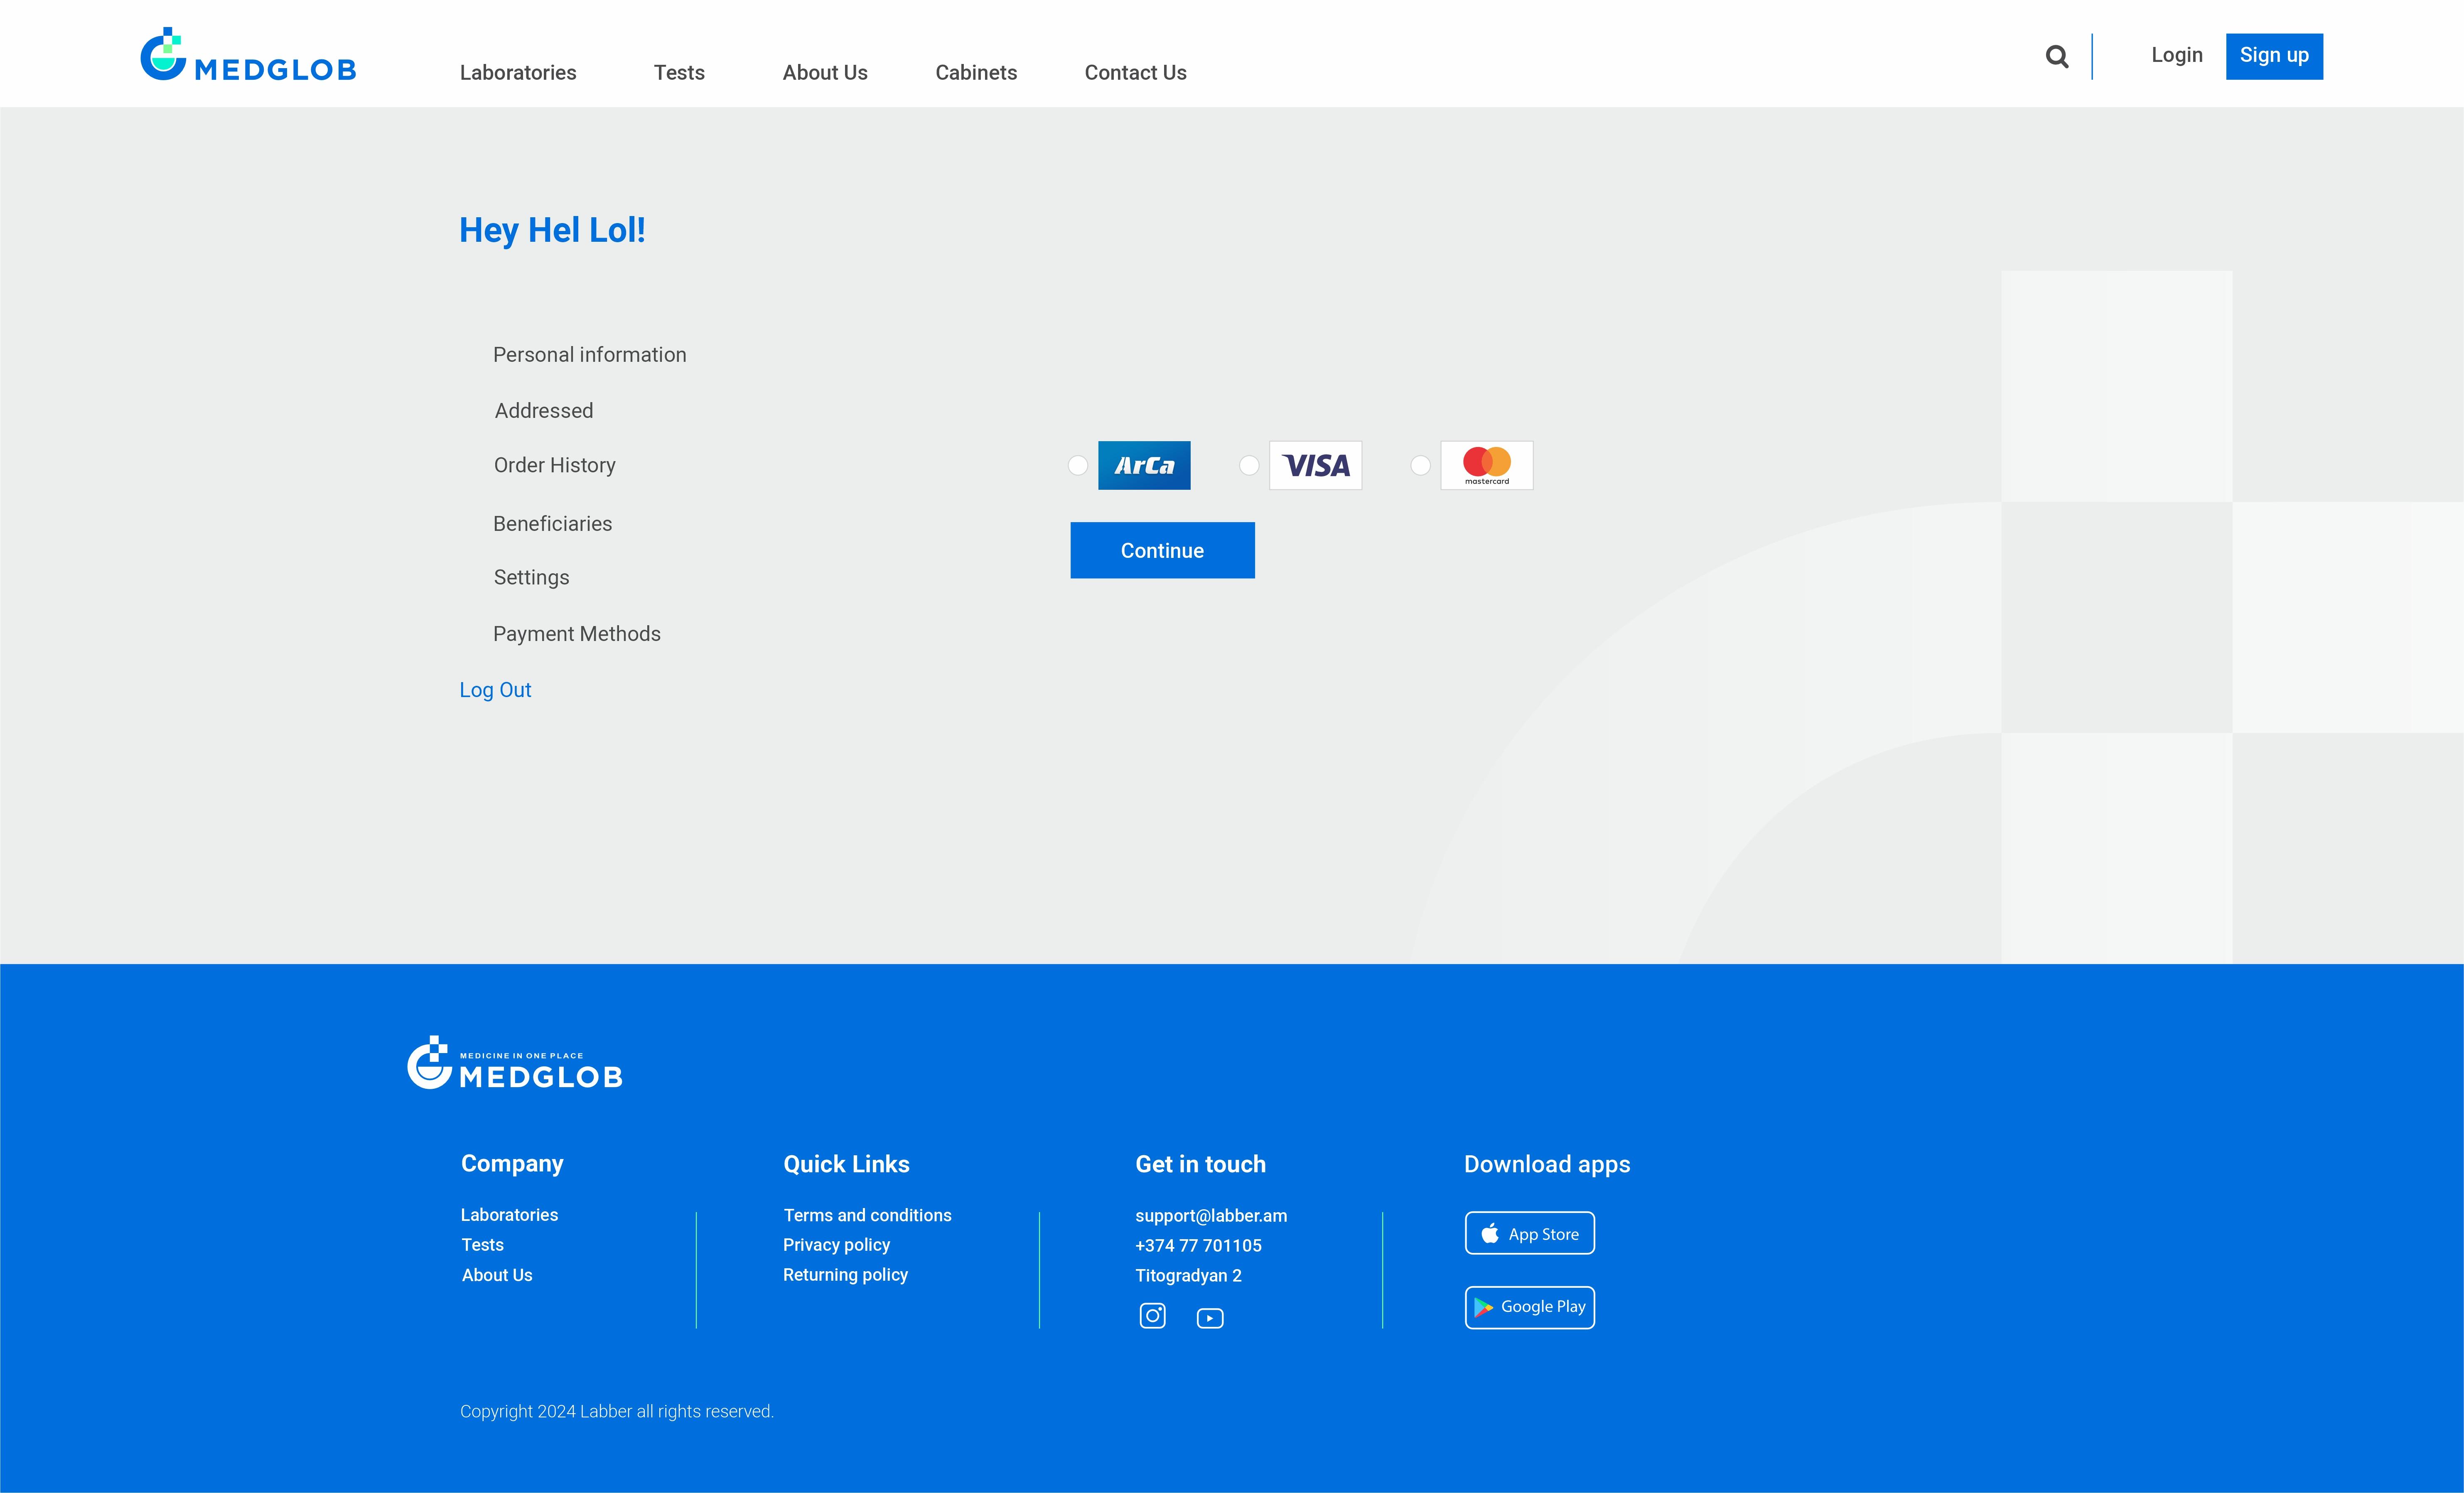Select the VISA radio button

(x=1248, y=465)
